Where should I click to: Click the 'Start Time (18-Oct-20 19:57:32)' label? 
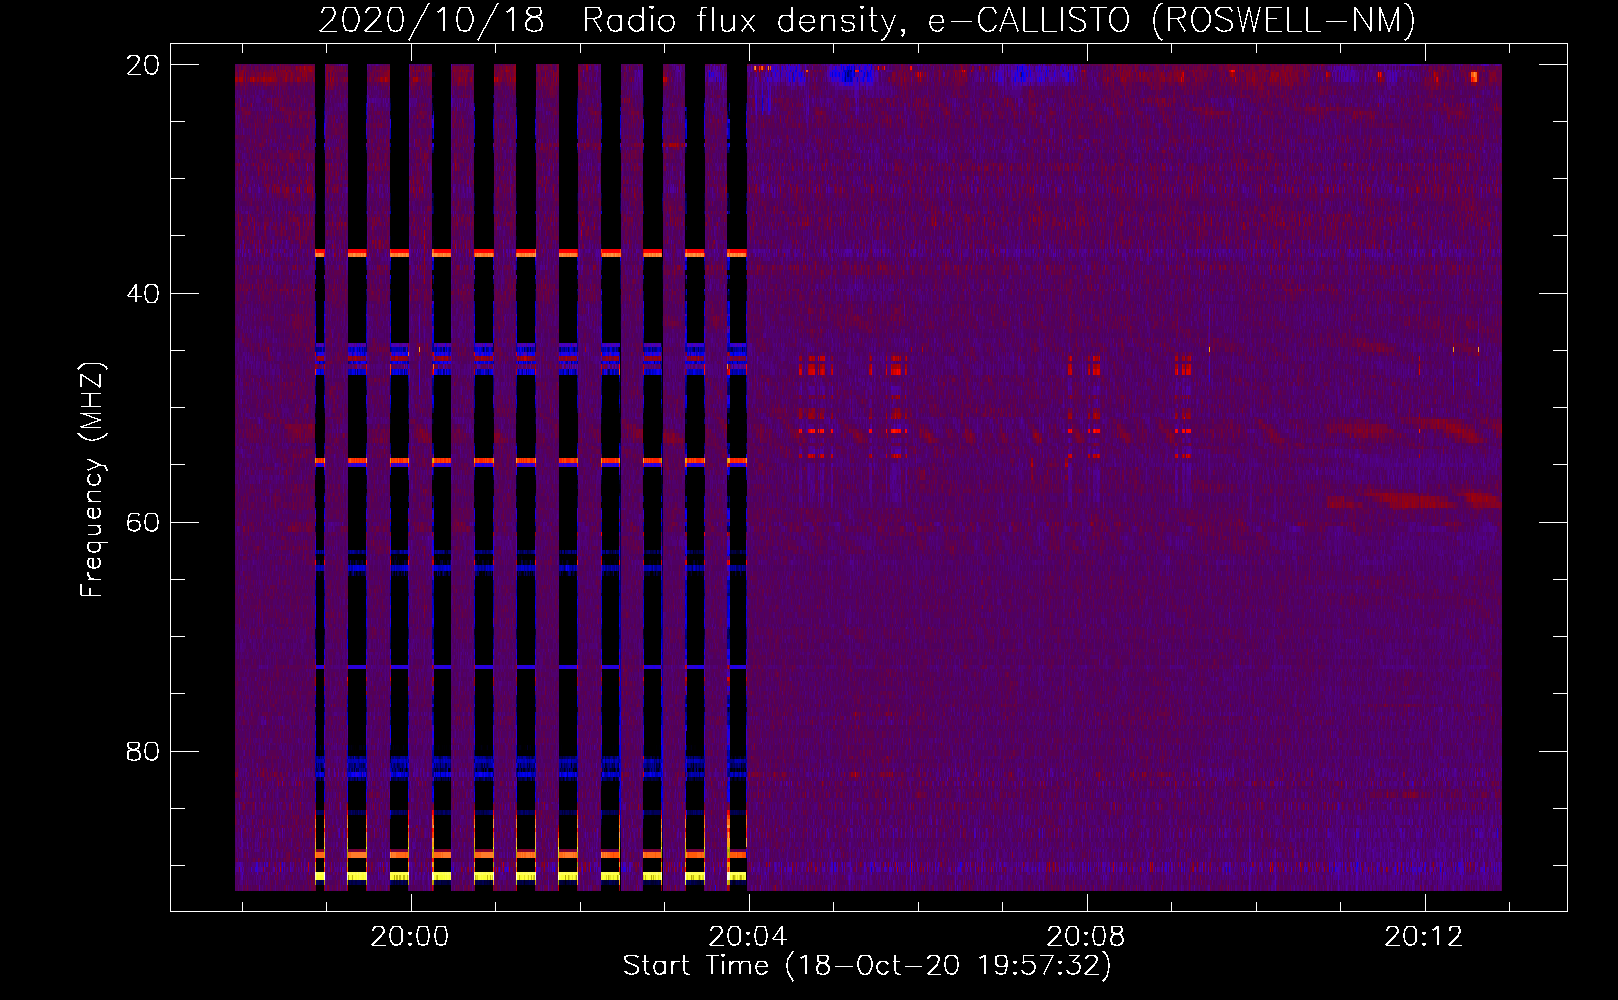tap(867, 966)
